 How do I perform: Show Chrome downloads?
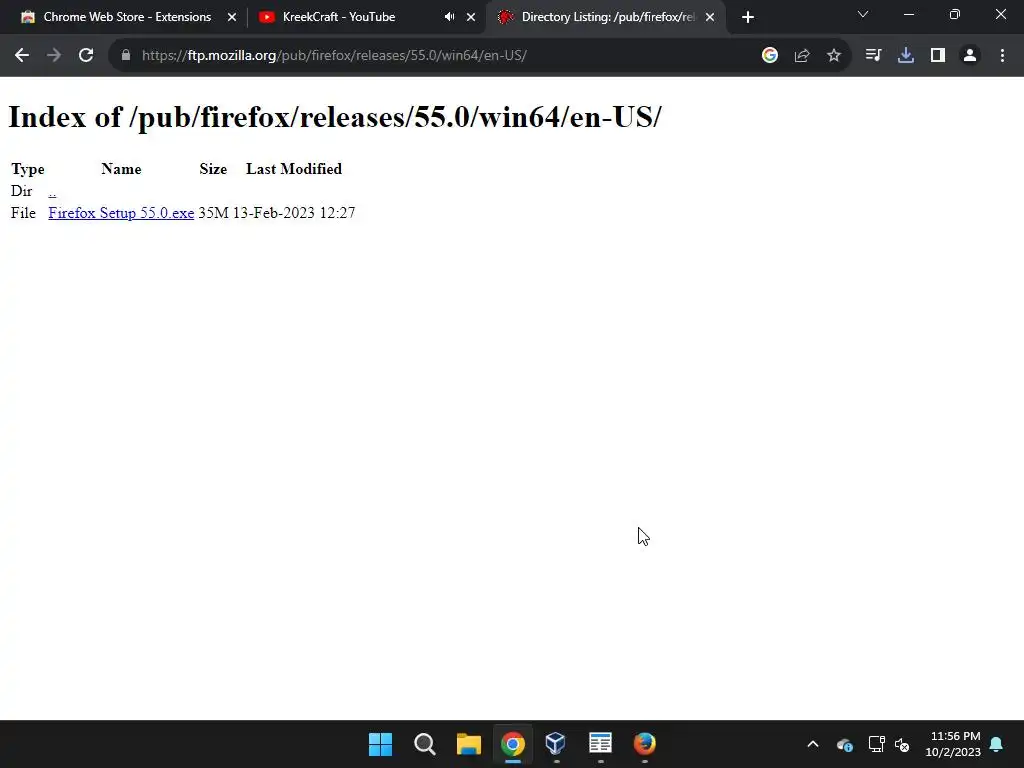point(906,56)
